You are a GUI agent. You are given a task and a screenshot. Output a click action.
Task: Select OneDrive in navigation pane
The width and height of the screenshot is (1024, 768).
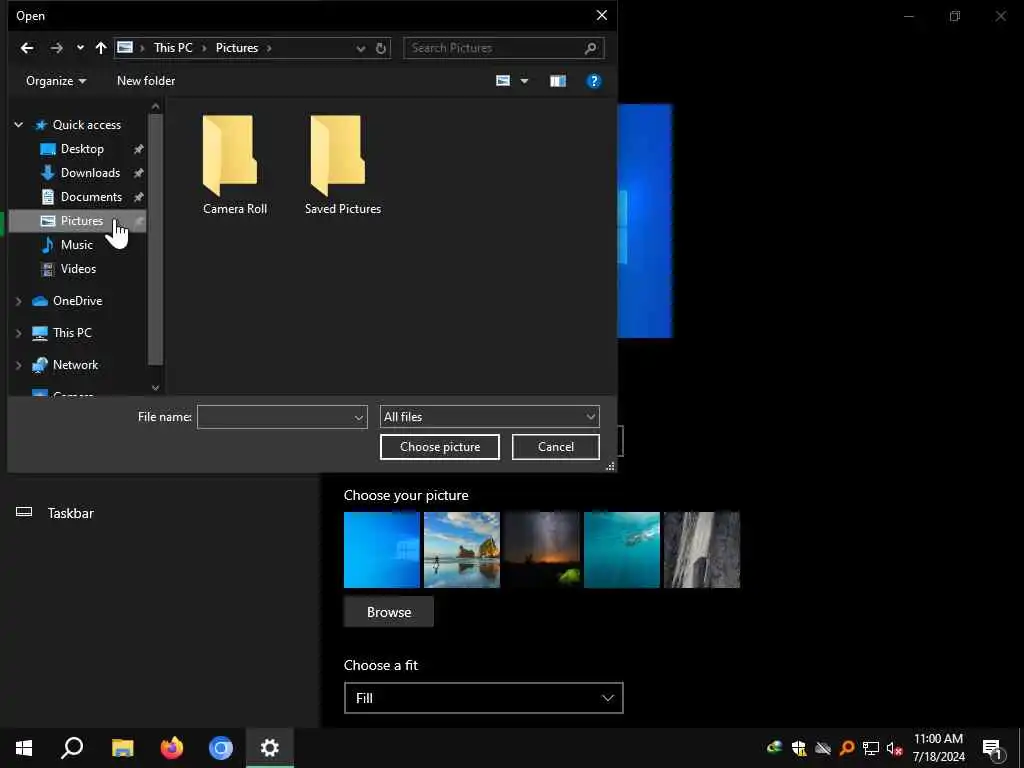pyautogui.click(x=77, y=301)
